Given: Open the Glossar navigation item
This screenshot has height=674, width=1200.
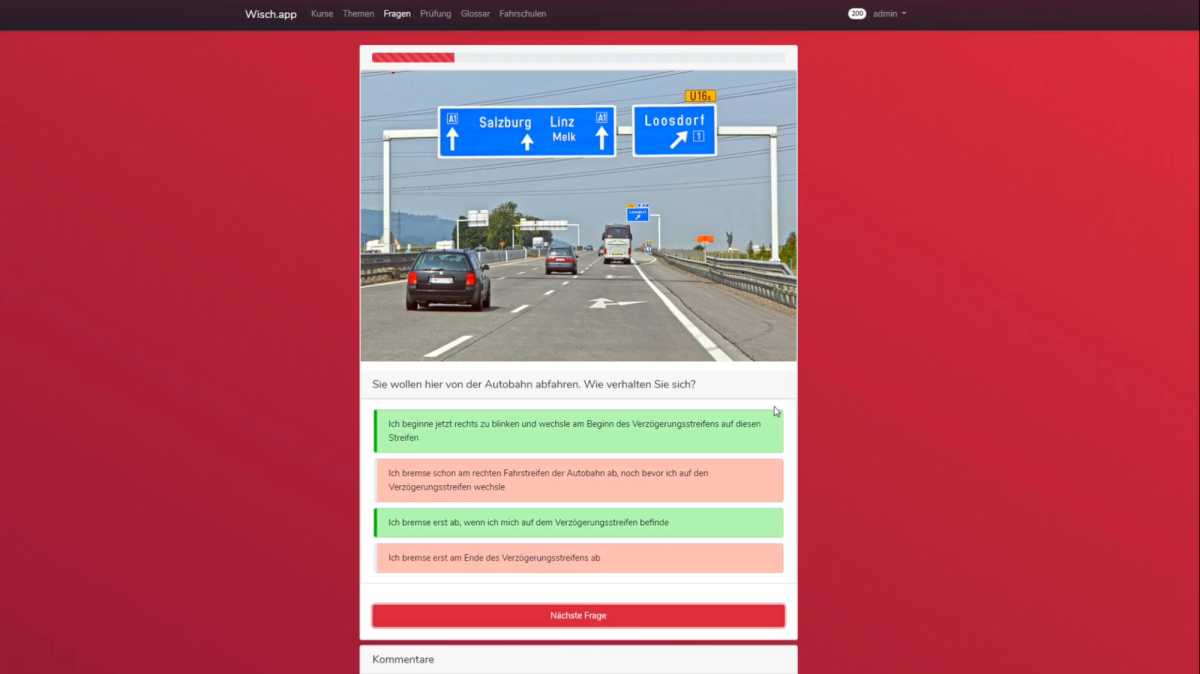Looking at the screenshot, I should coord(476,14).
